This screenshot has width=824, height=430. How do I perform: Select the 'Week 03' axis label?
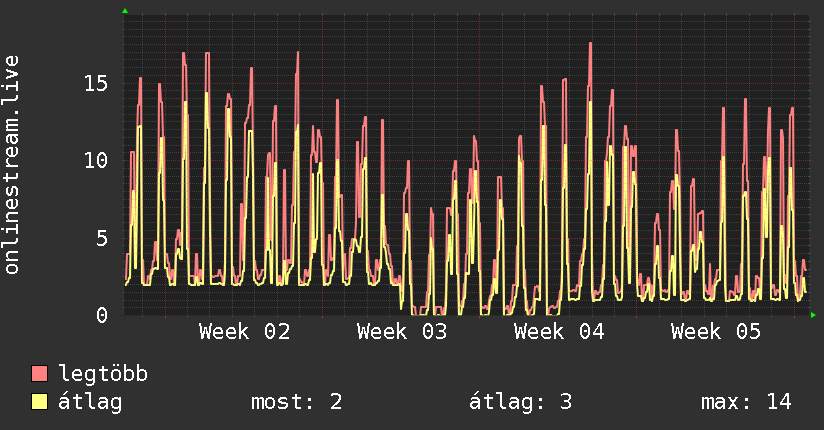click(402, 332)
